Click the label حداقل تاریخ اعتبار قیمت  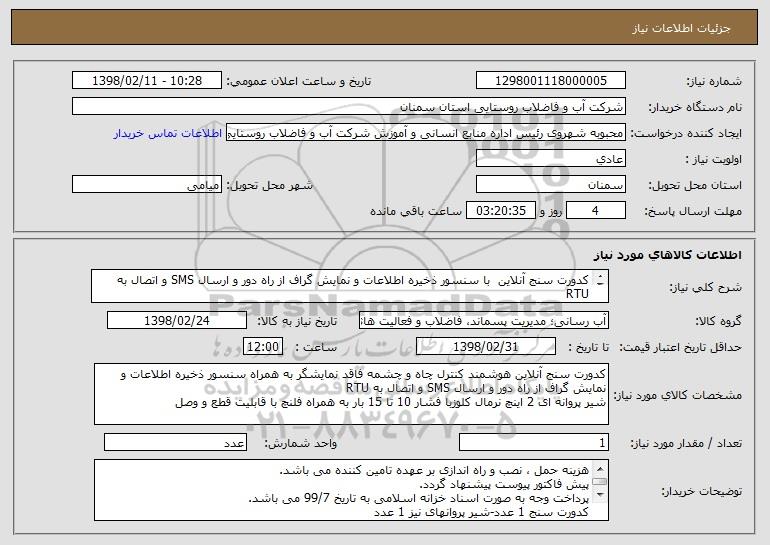(x=680, y=347)
